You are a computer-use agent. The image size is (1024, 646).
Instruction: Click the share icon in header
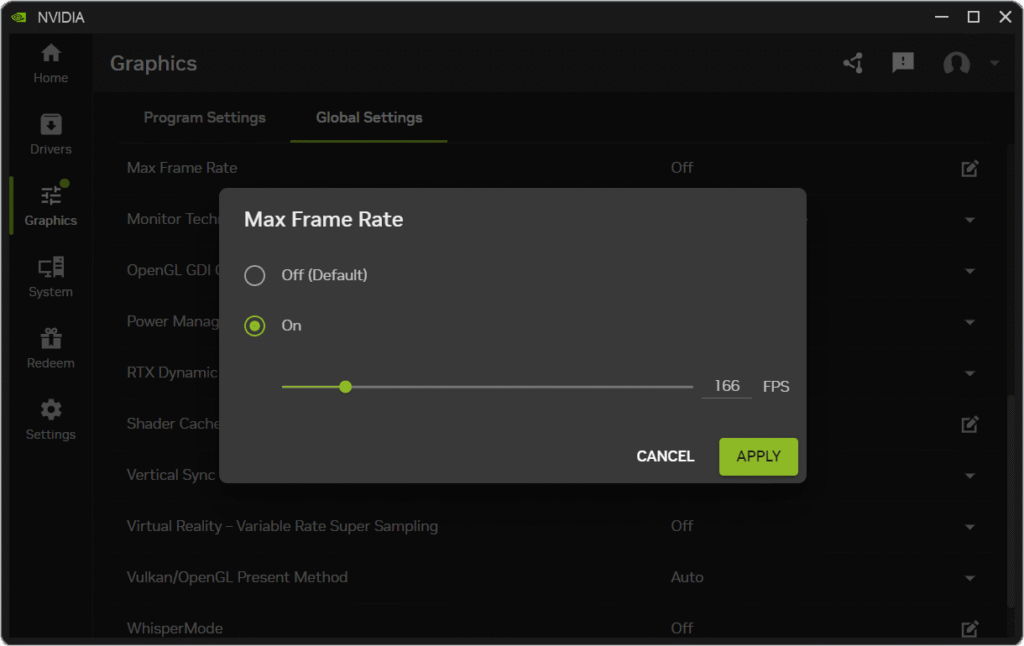click(854, 63)
